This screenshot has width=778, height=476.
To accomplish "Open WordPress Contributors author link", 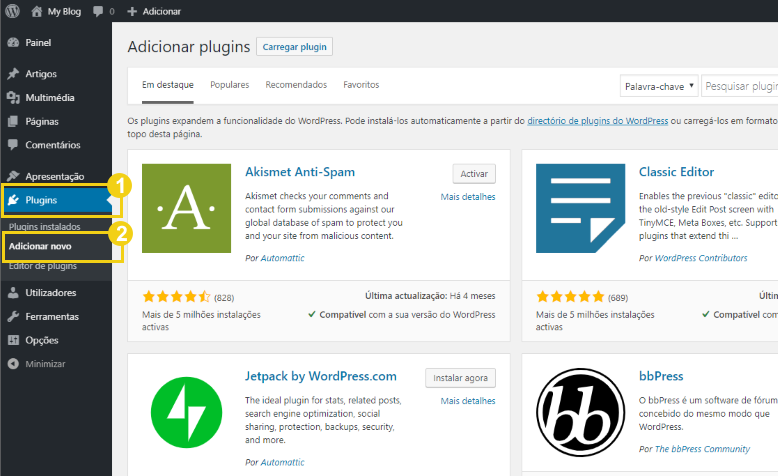I will coord(701,258).
